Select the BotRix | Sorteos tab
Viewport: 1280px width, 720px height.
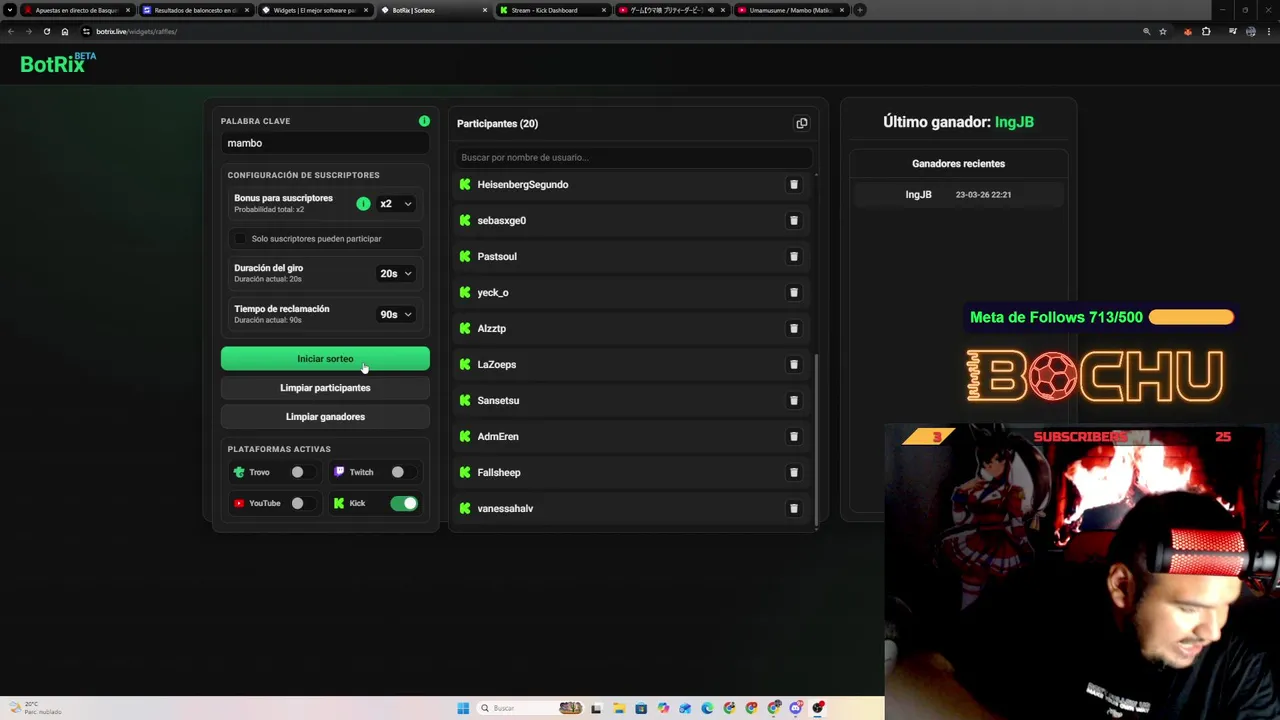434,10
